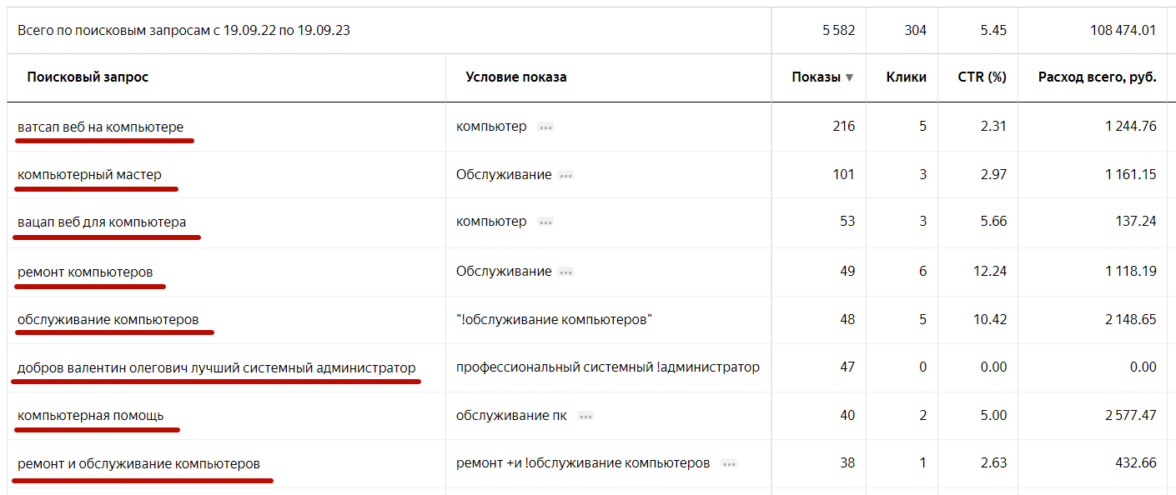The height and width of the screenshot is (495, 1176).
Task: Expand ellipsis in the "ремонт компьютеров" row
Action: coord(566,272)
